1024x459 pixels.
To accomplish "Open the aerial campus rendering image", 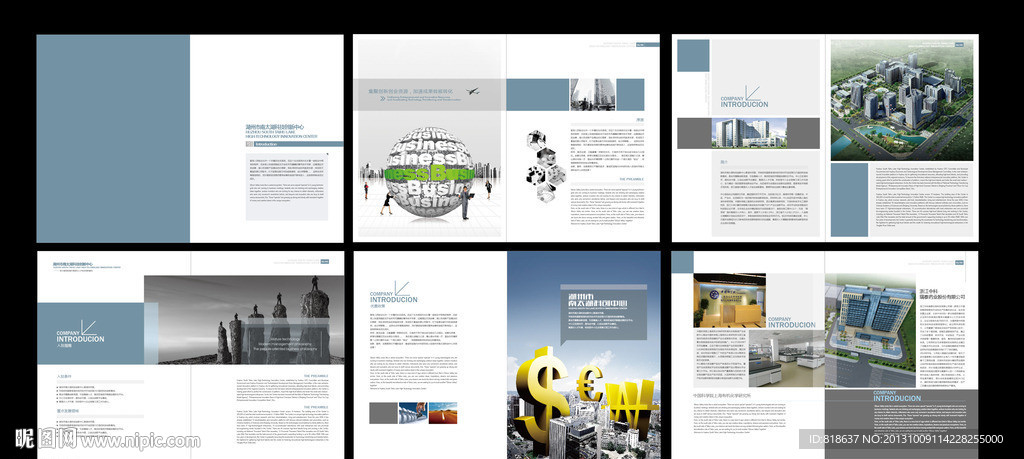I will coord(901,99).
